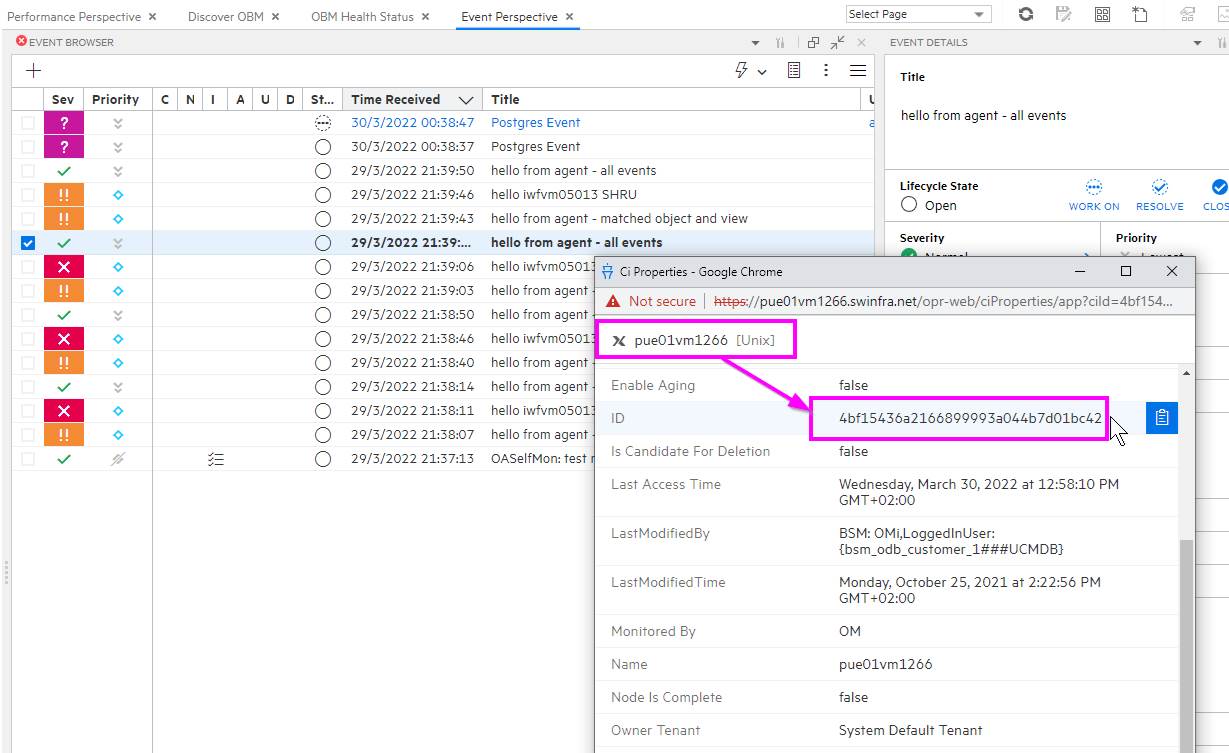The width and height of the screenshot is (1229, 753).
Task: Click state circle icon of 00:38:47 Postgres event
Action: pyautogui.click(x=322, y=123)
